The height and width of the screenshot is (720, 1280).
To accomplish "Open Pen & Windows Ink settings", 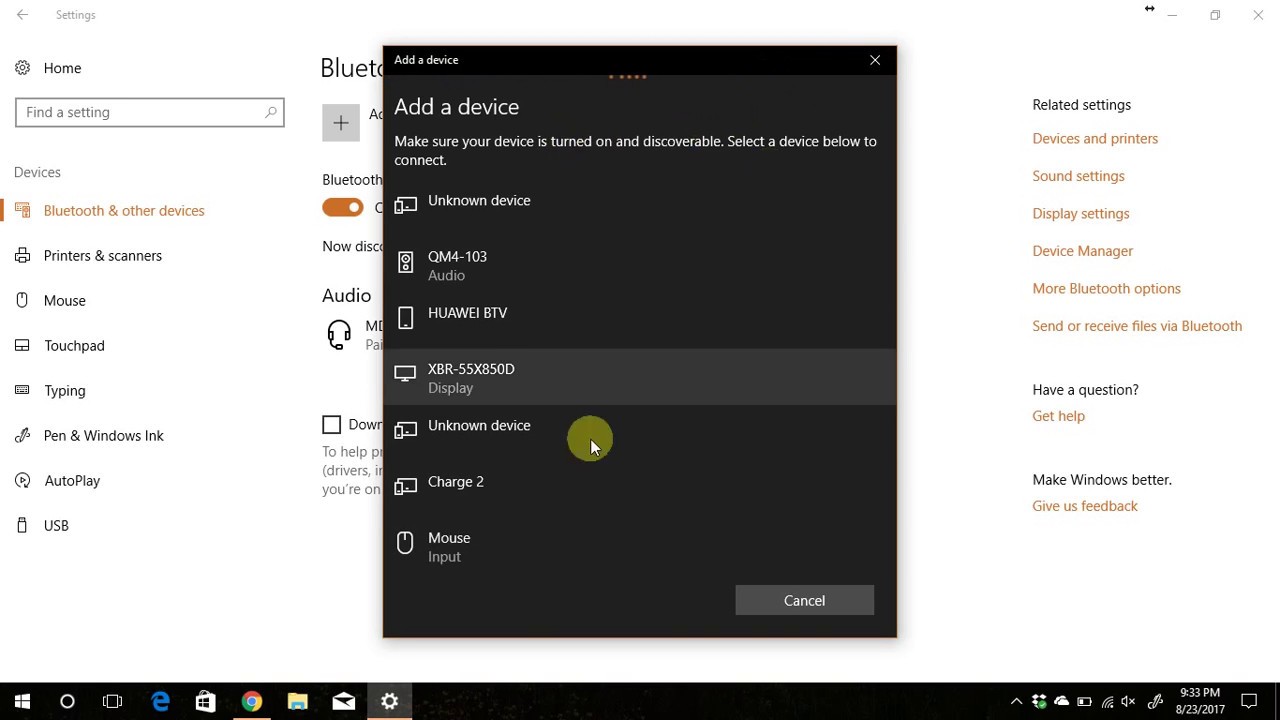I will pyautogui.click(x=104, y=435).
